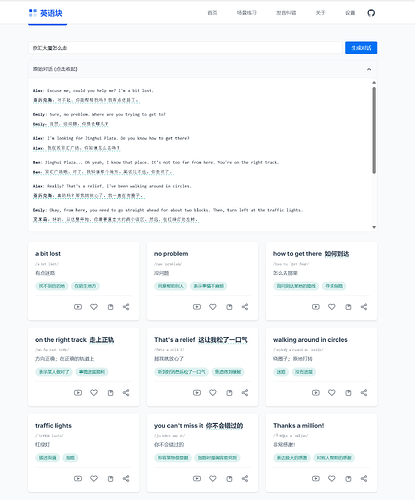Favorite the 'traffic lights' card
The image size is (415, 500).
click(x=94, y=479)
